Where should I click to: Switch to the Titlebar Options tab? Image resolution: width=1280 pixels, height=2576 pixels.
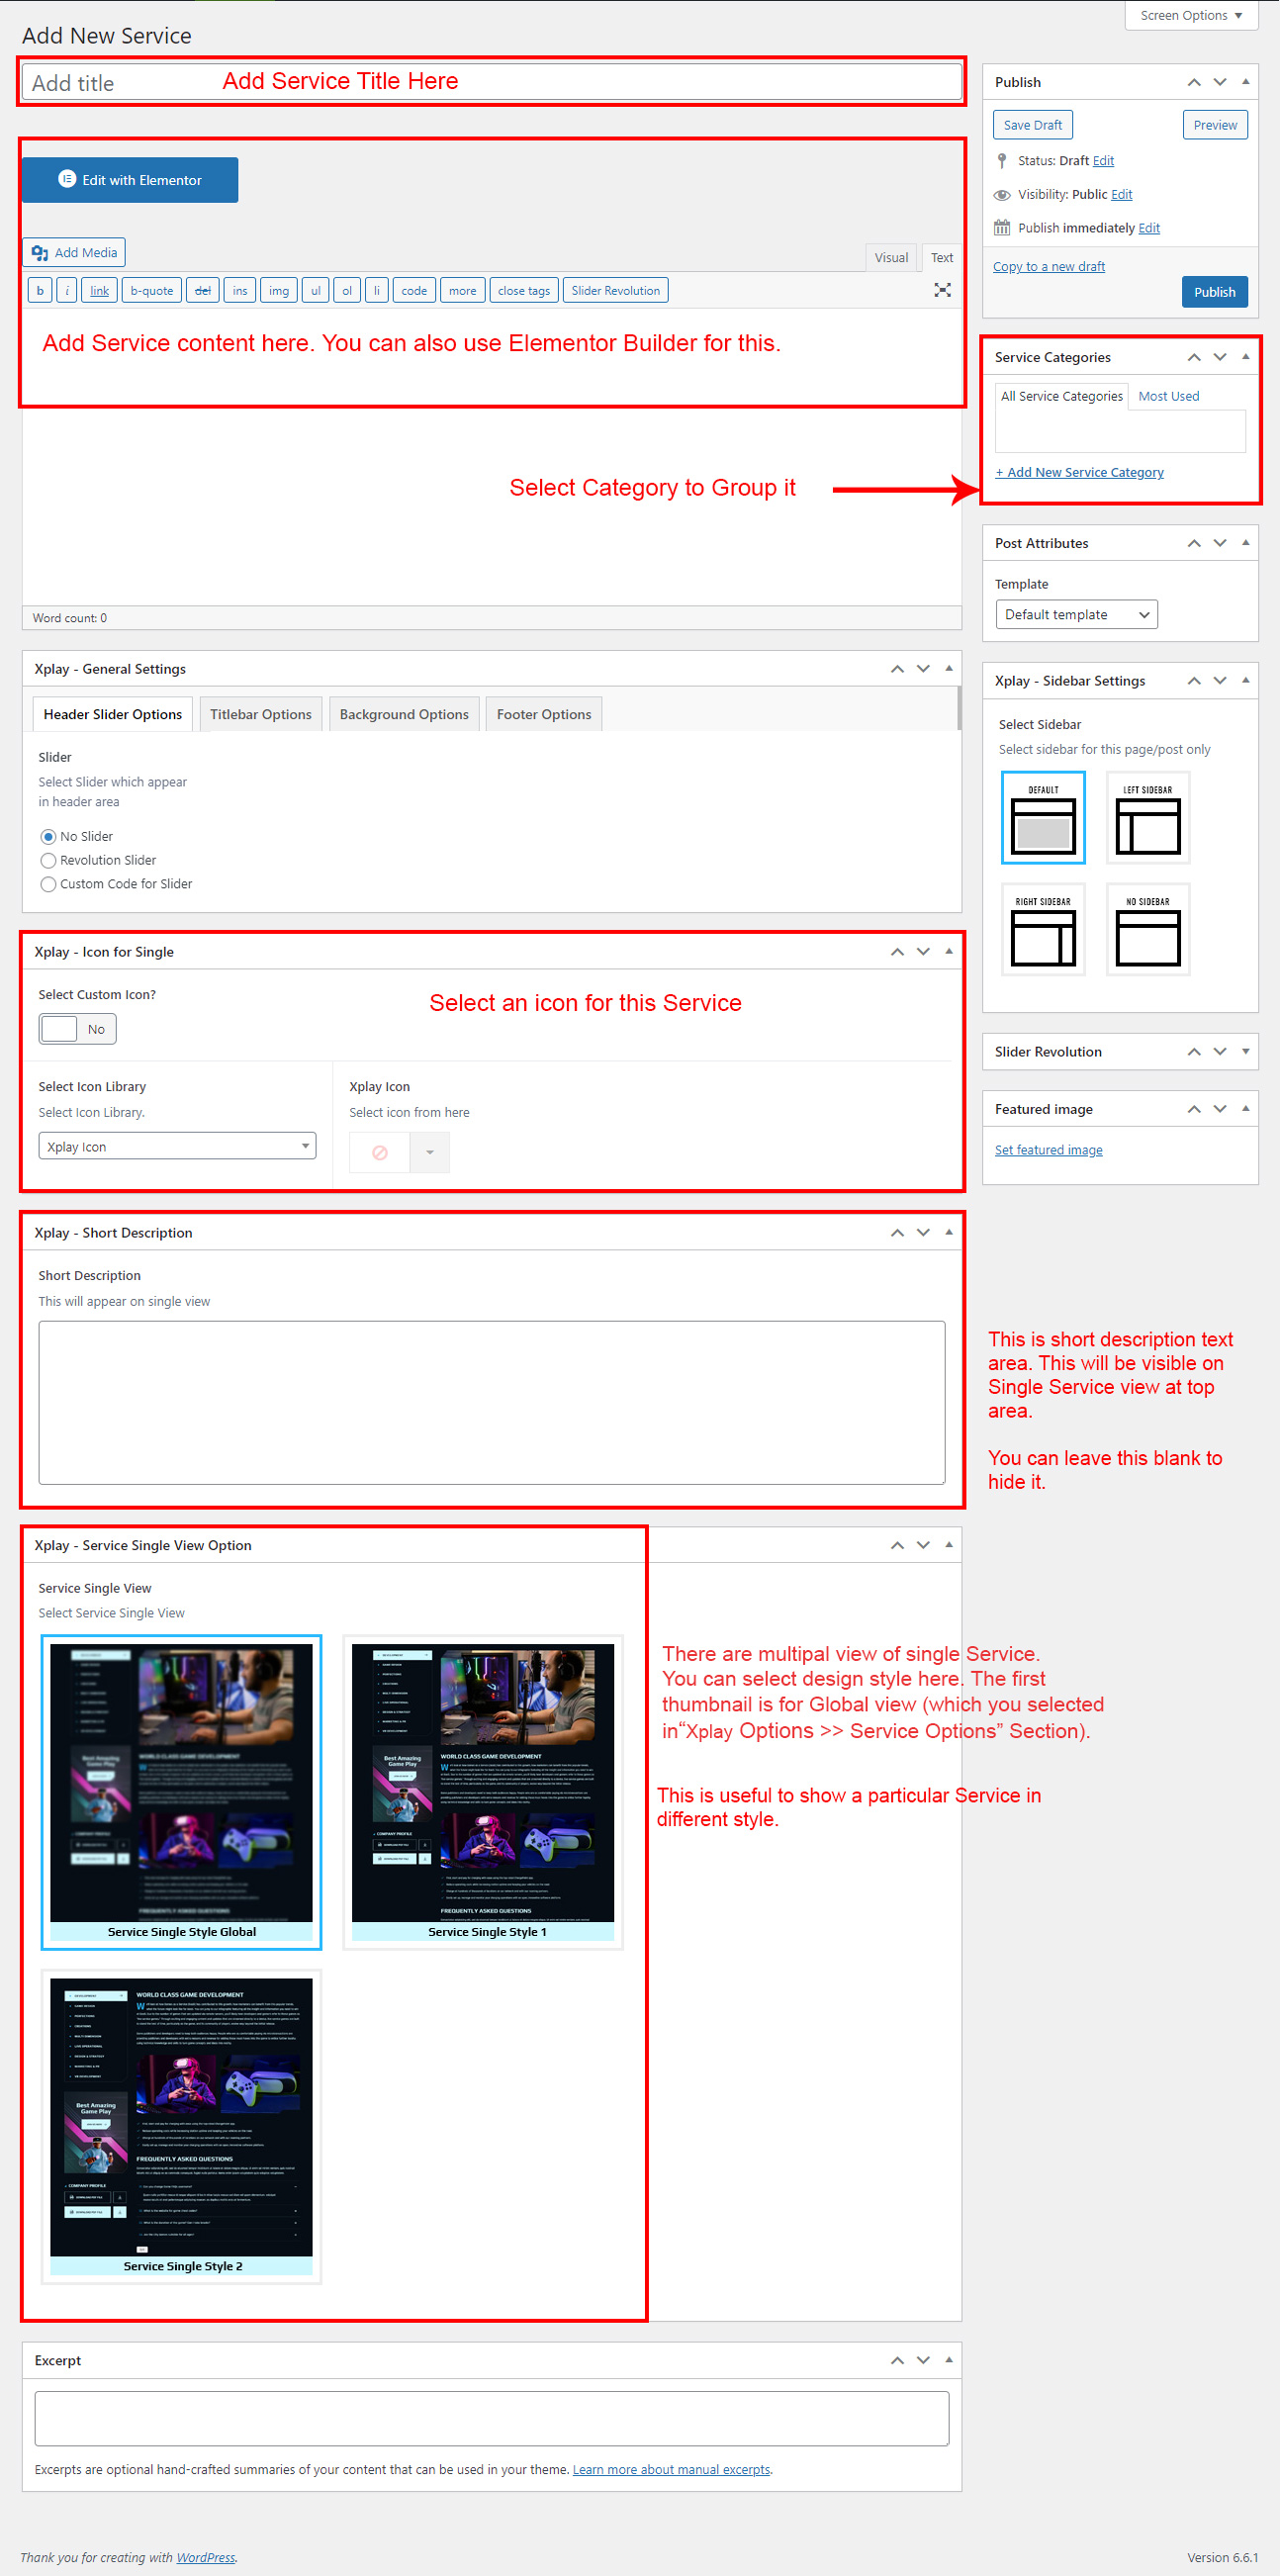click(260, 714)
